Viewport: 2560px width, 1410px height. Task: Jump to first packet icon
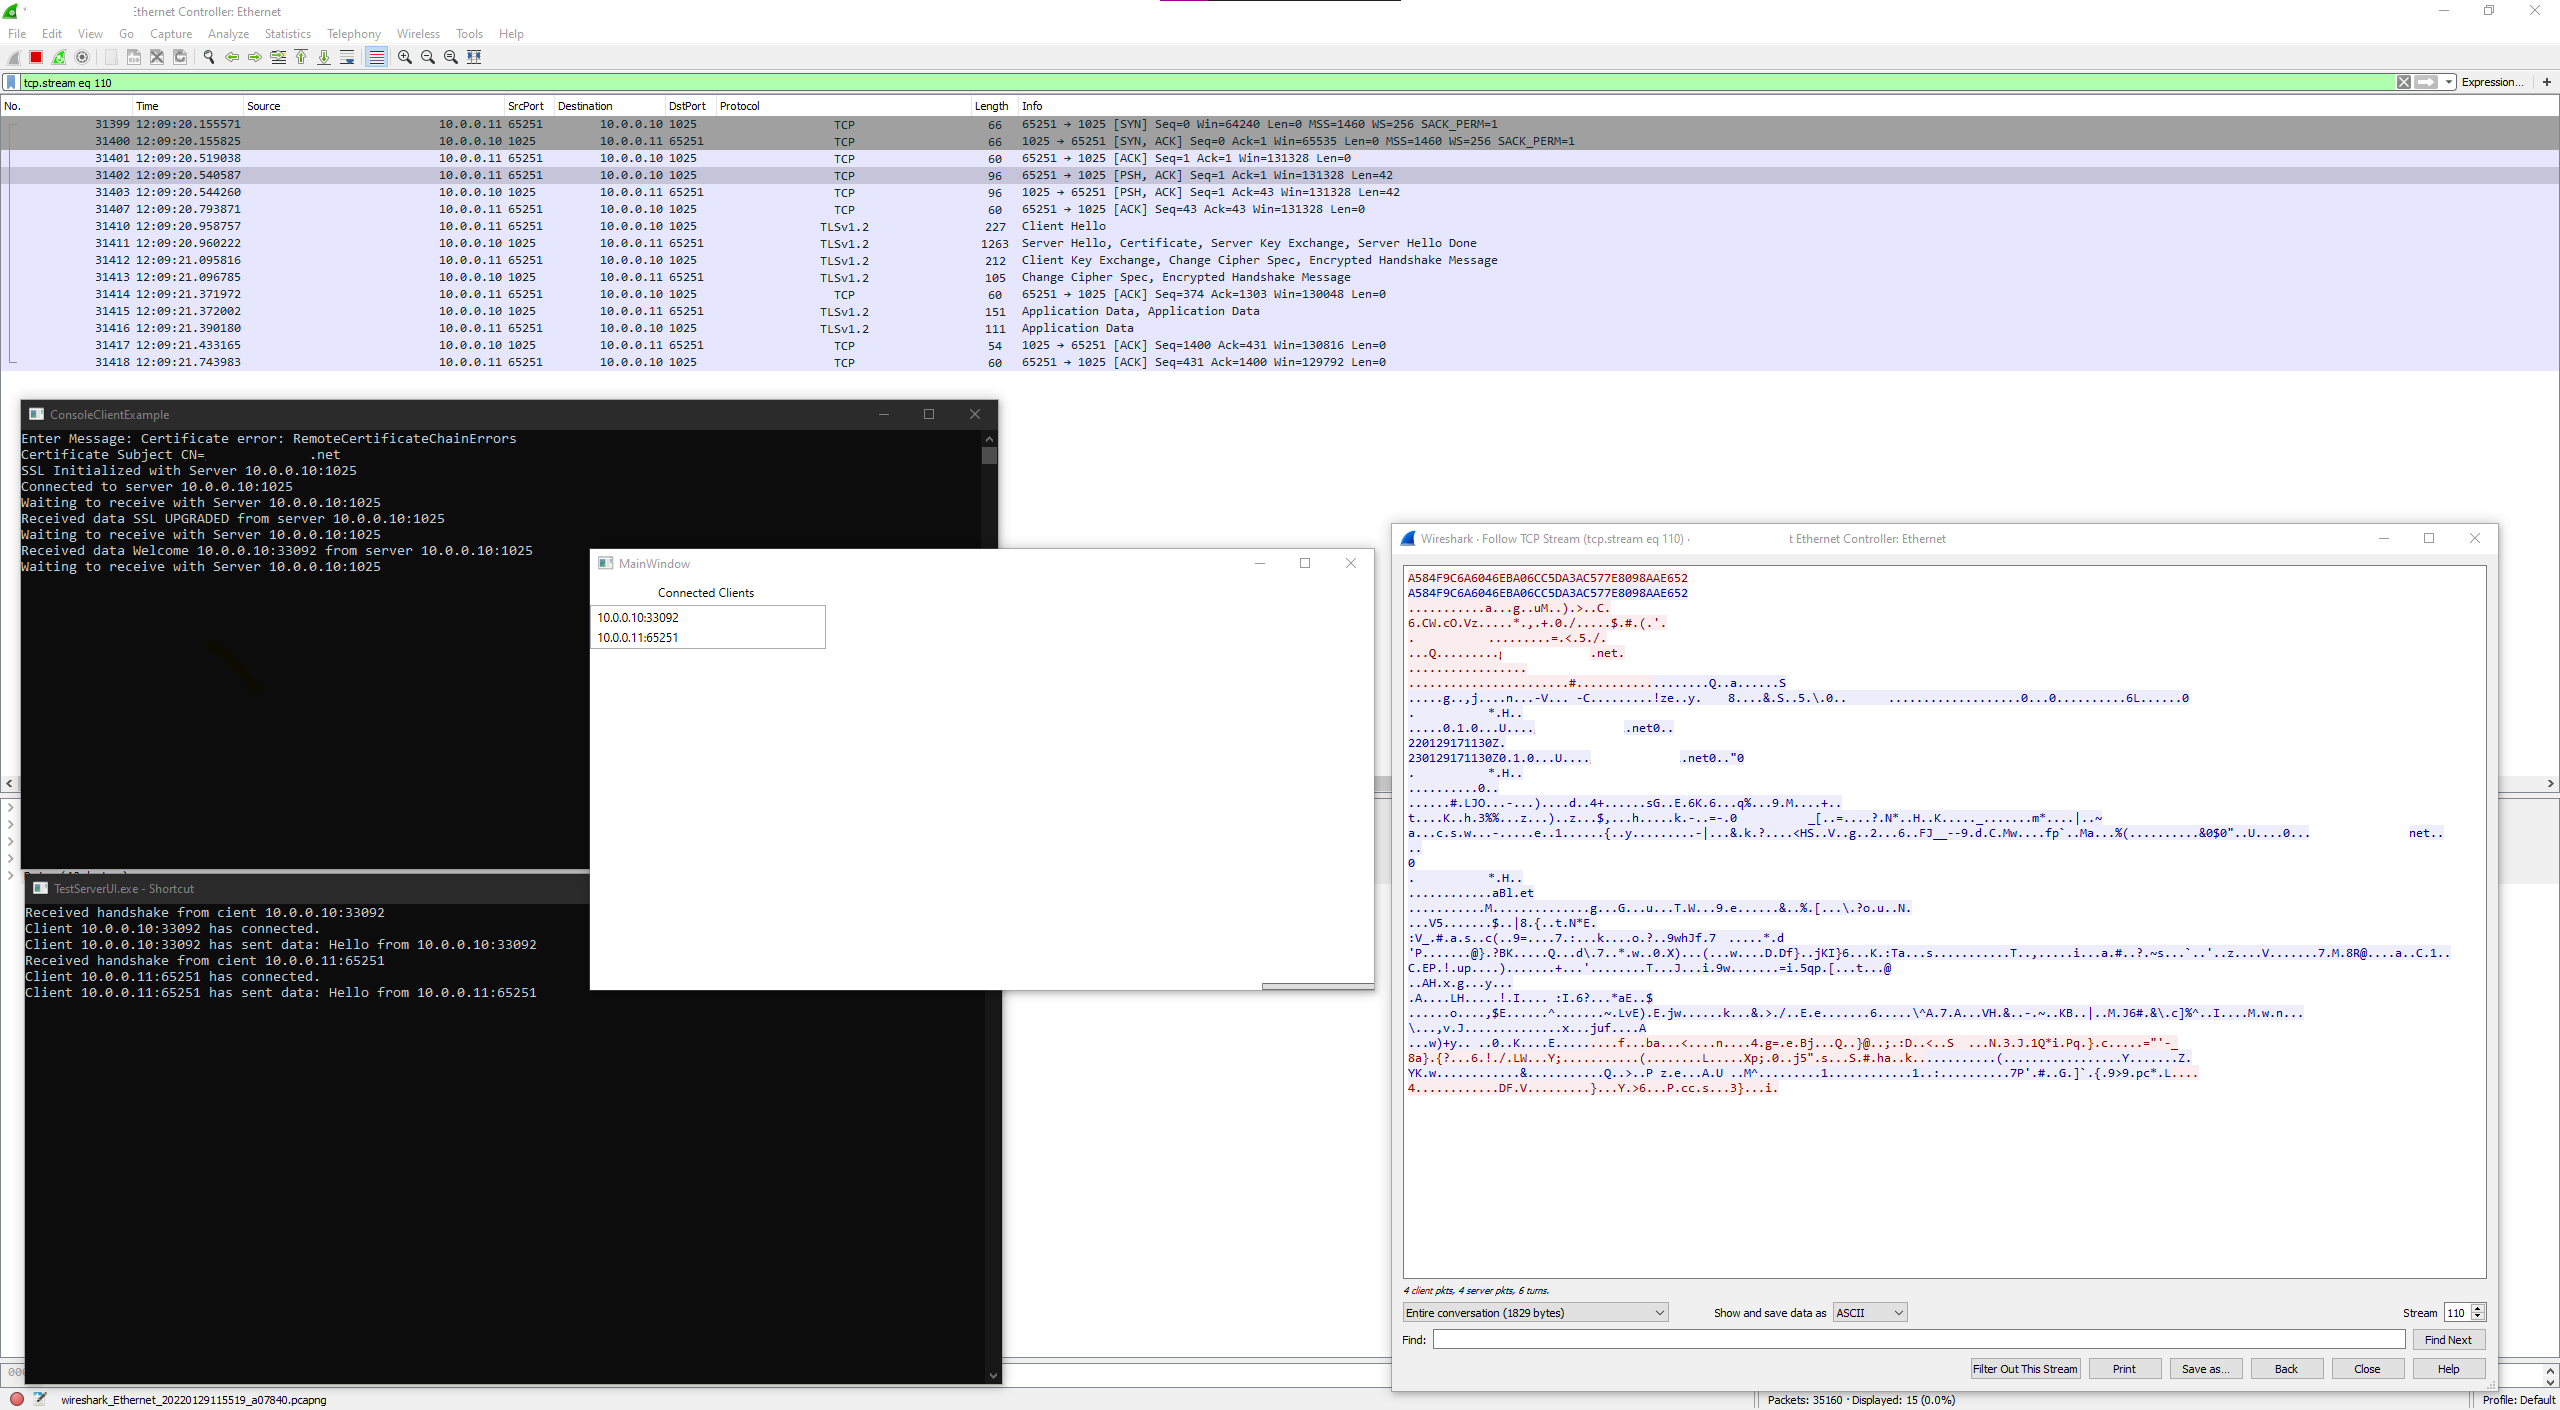coord(301,57)
